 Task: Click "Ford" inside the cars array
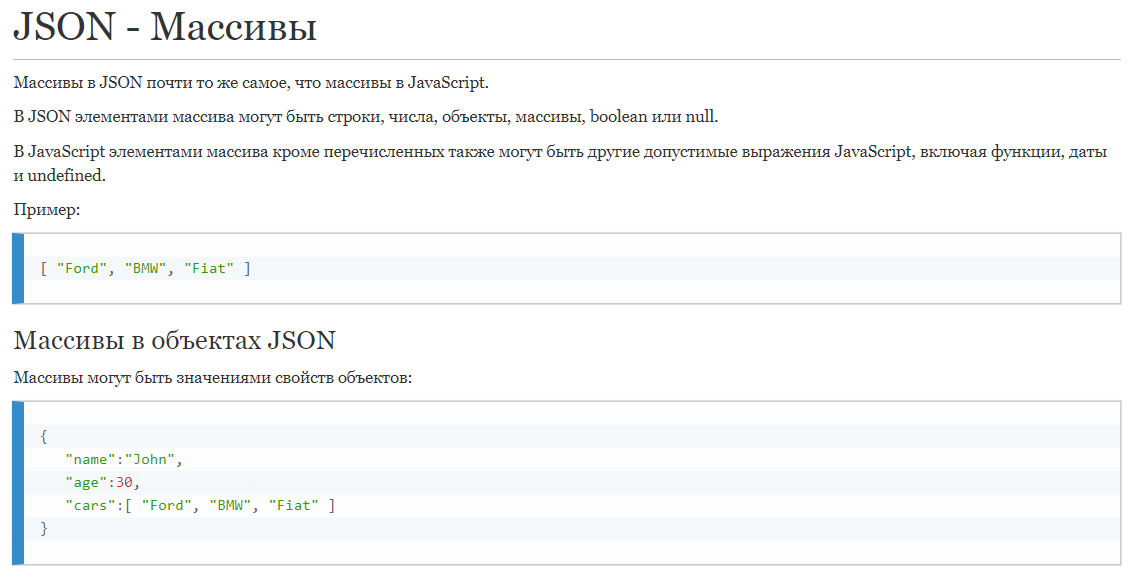[167, 506]
